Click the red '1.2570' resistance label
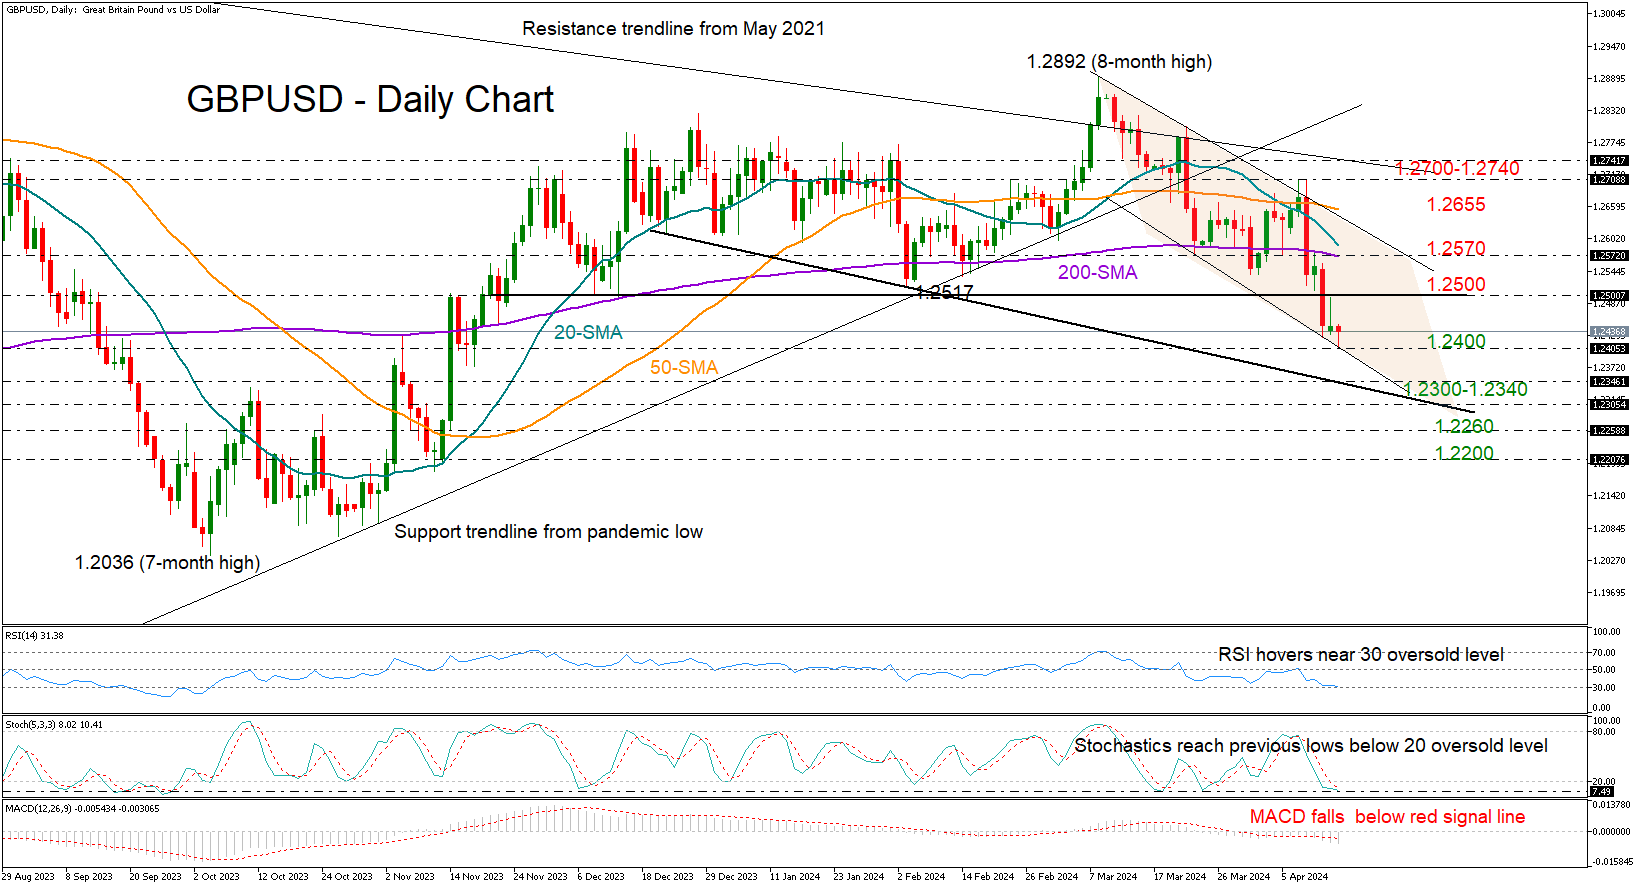1640x888 pixels. [1456, 248]
